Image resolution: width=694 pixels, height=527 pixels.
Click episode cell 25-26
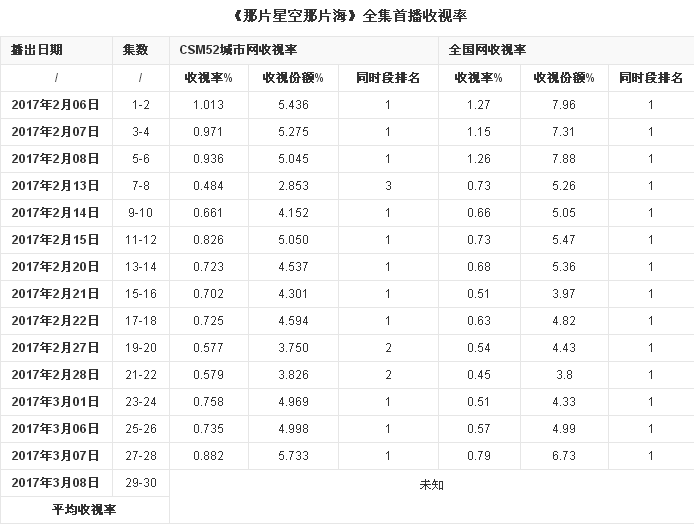141,429
